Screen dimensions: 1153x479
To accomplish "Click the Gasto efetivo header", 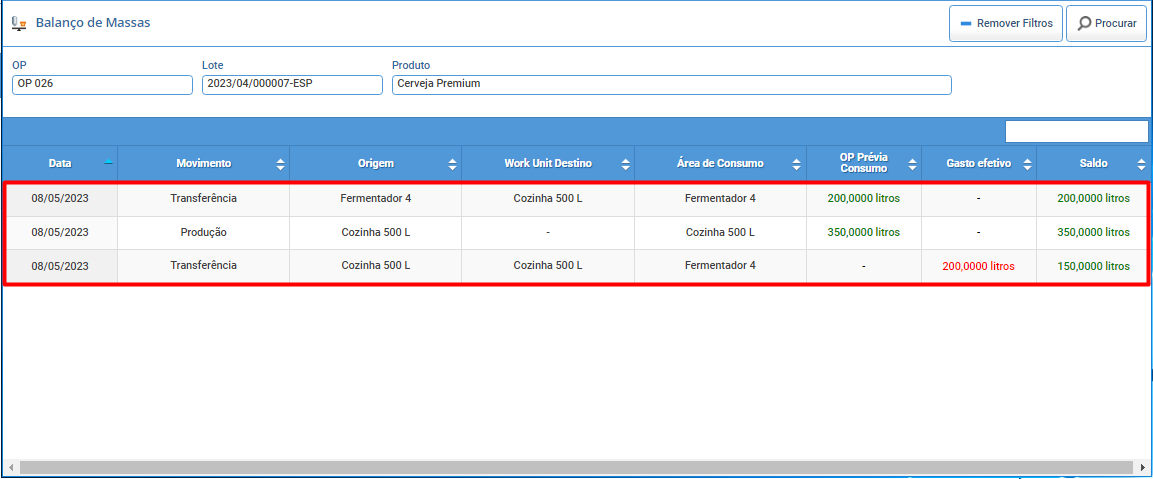I will (x=978, y=163).
